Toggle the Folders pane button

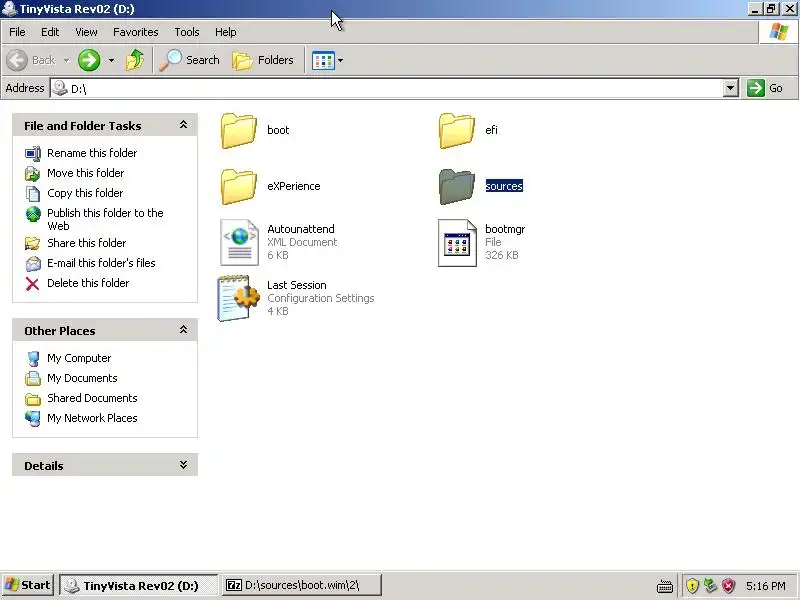tap(263, 60)
